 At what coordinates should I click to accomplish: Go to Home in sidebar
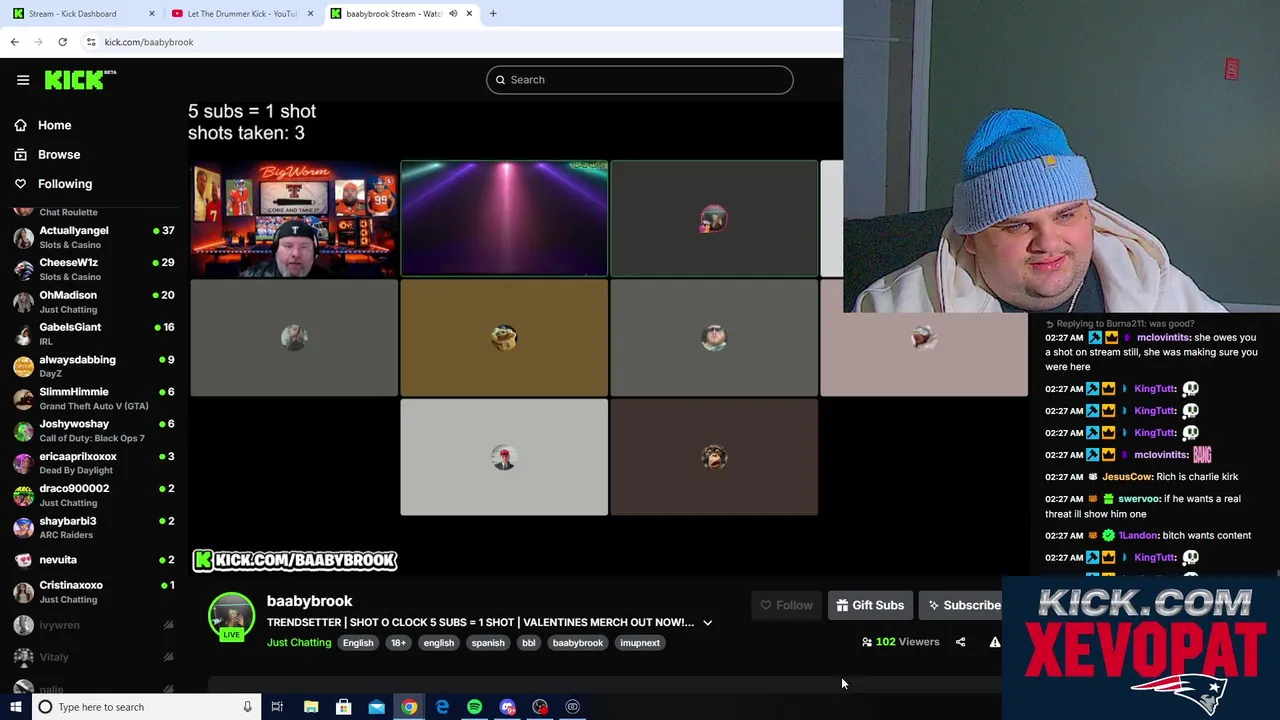(55, 125)
